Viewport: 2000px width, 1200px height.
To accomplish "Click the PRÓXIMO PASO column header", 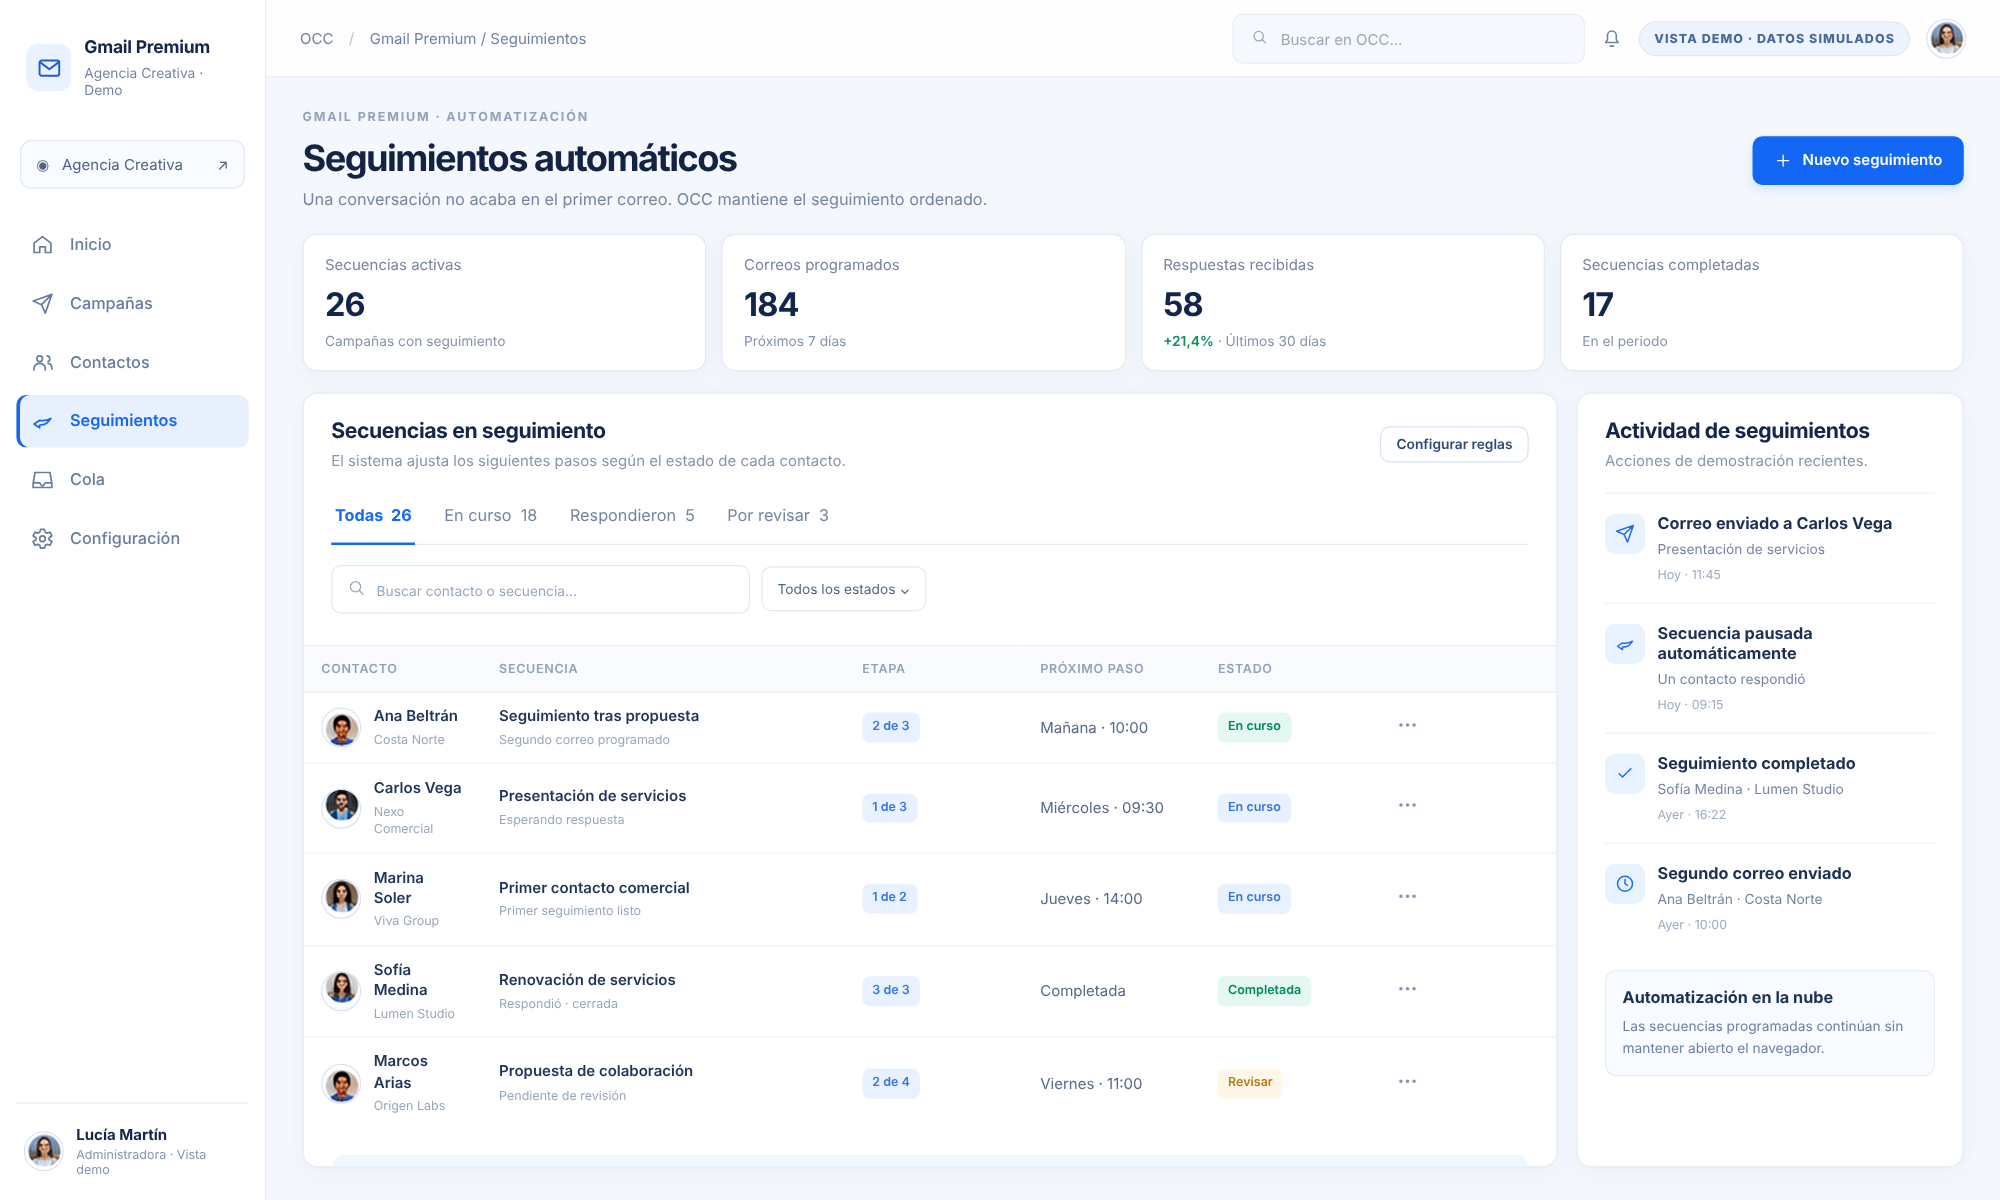I will click(x=1091, y=669).
